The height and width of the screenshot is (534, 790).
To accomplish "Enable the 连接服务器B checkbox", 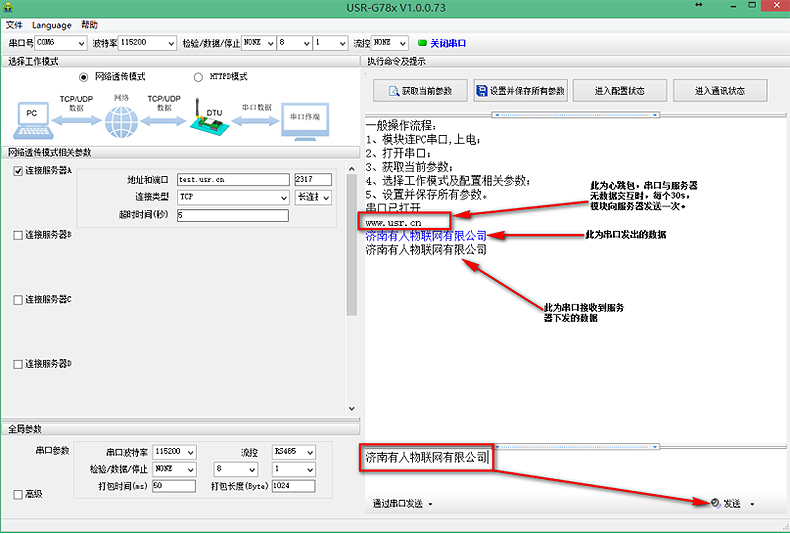I will point(18,235).
